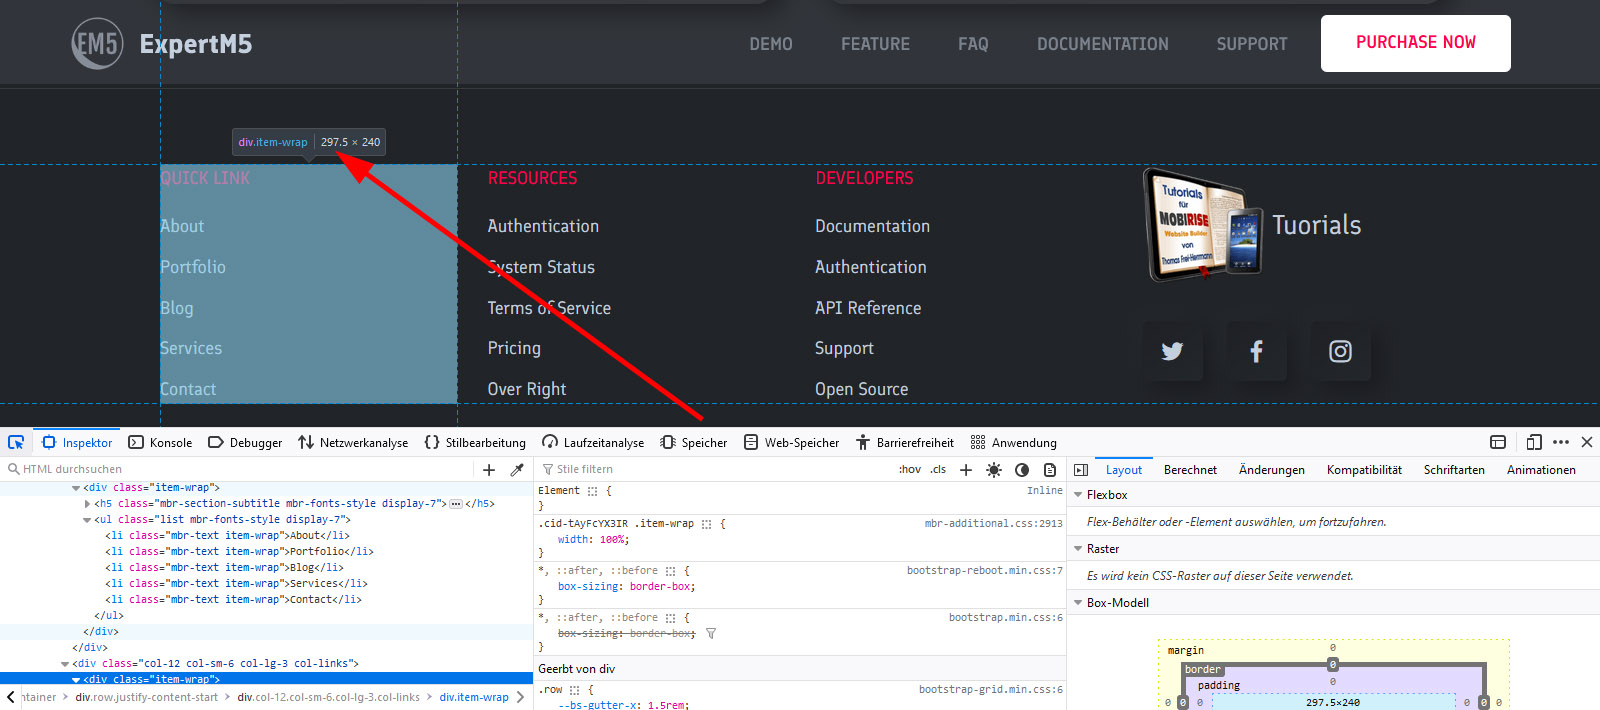Click the PURCHASE NOW button

[x=1415, y=43]
